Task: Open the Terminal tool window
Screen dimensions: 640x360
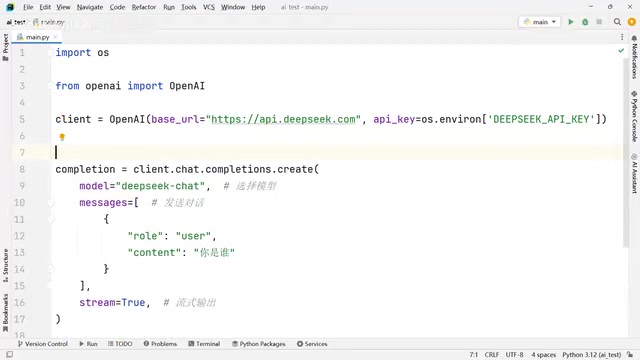Action: [x=204, y=344]
